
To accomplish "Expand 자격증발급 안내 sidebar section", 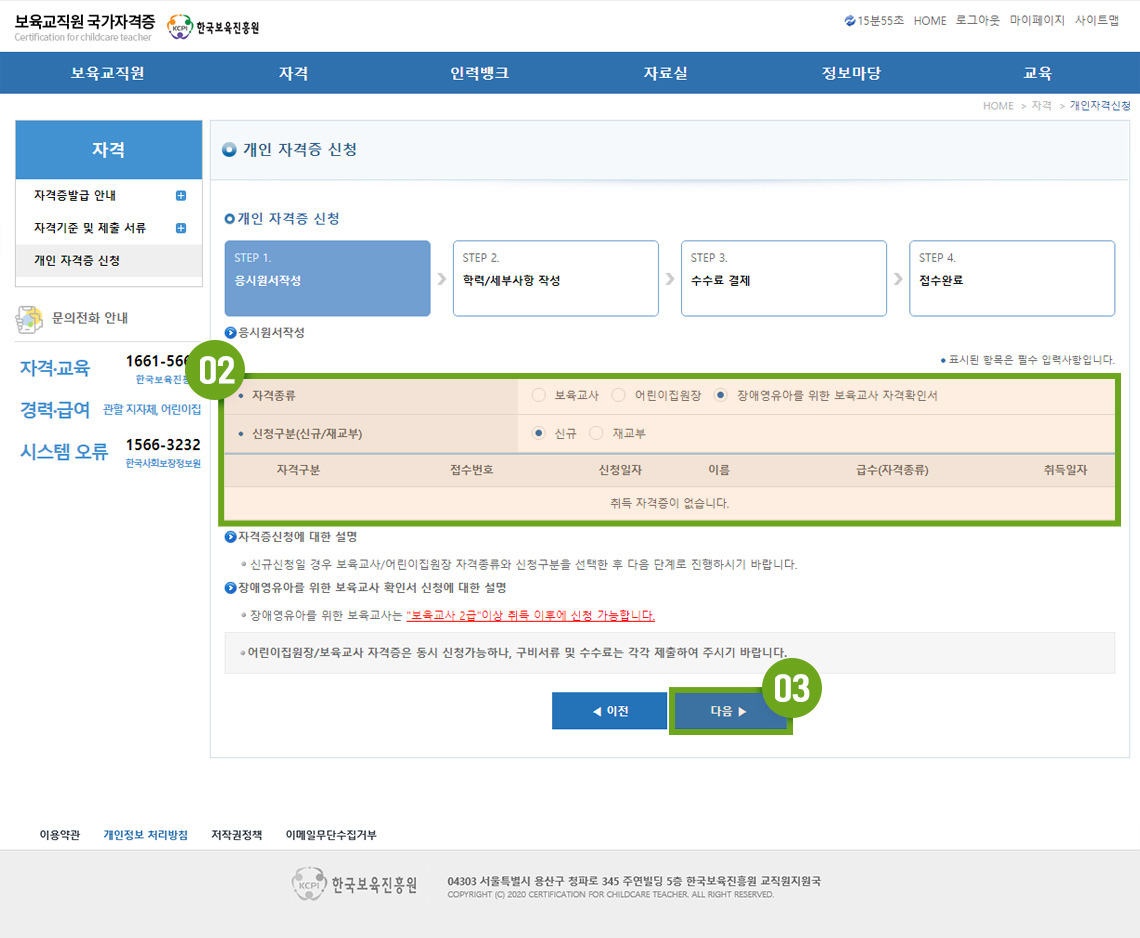I will tap(181, 196).
